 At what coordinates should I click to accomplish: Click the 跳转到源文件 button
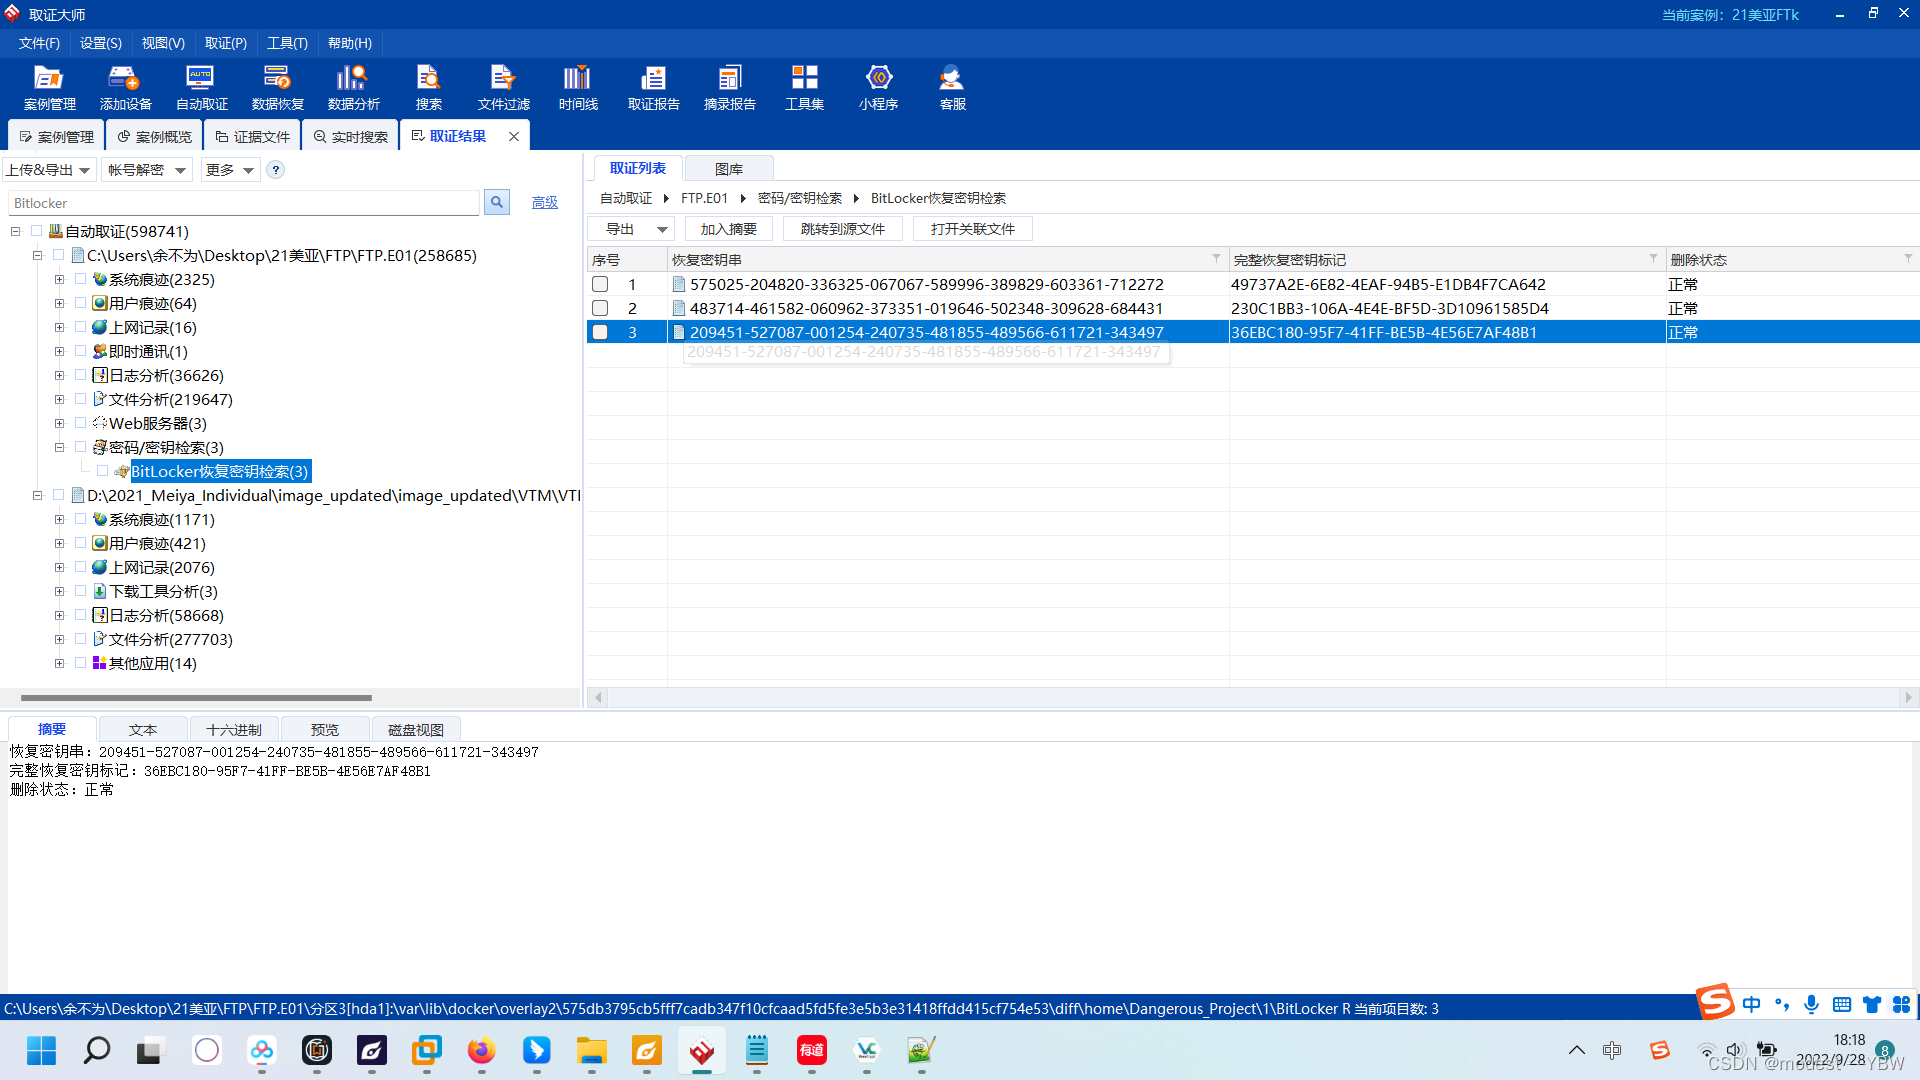[x=842, y=230]
